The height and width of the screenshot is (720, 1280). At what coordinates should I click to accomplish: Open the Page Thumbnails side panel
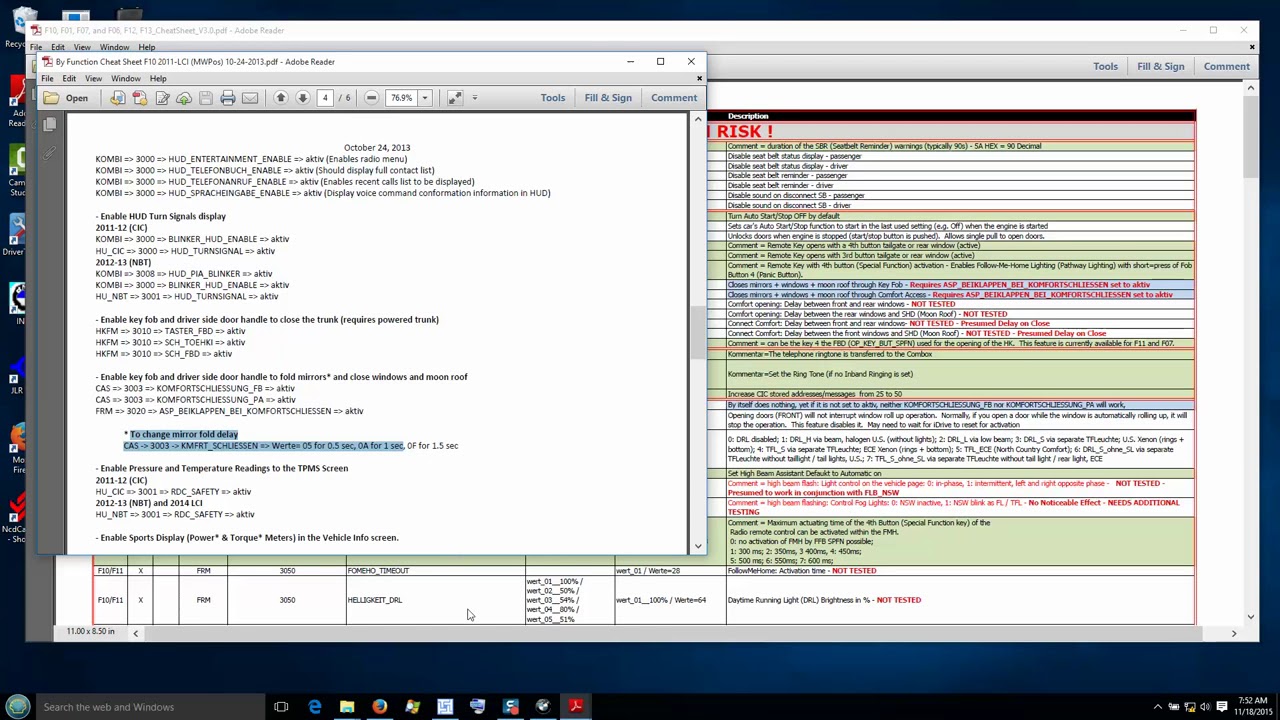(50, 125)
